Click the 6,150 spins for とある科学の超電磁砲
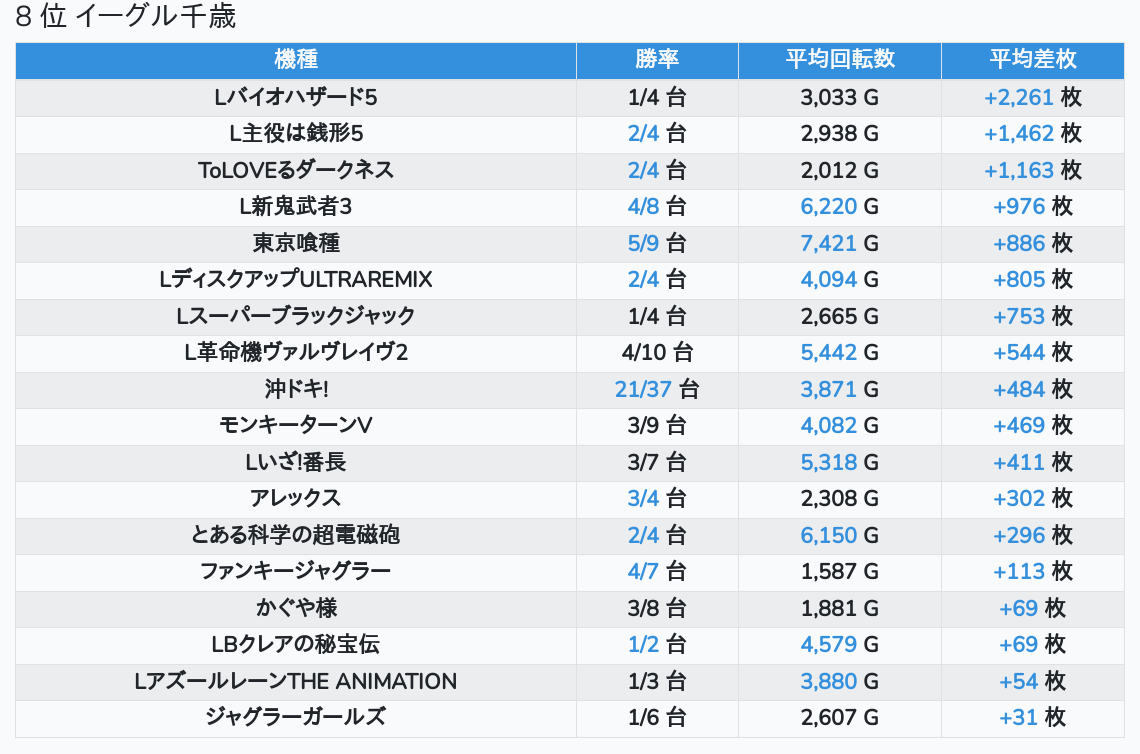 point(829,535)
